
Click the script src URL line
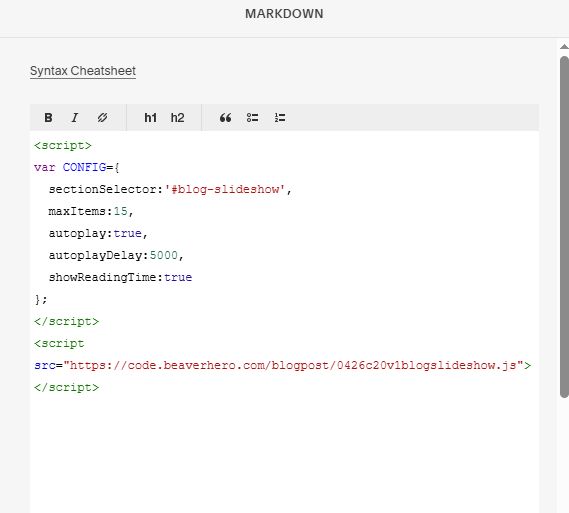283,365
